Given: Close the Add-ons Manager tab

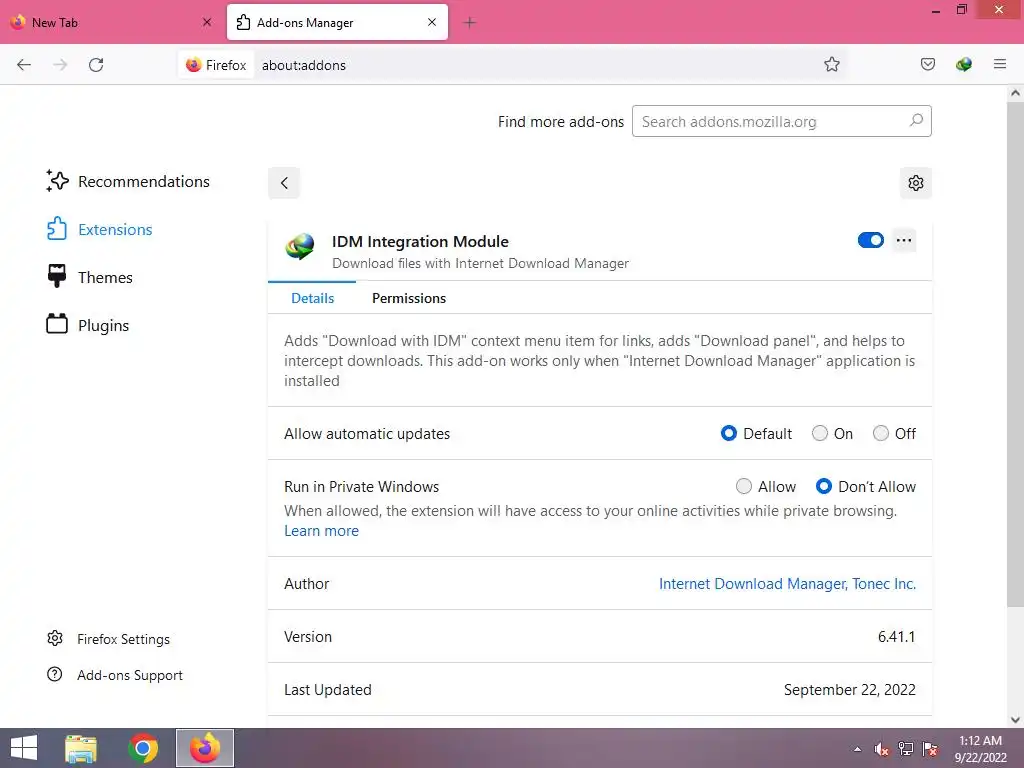Looking at the screenshot, I should pos(432,22).
